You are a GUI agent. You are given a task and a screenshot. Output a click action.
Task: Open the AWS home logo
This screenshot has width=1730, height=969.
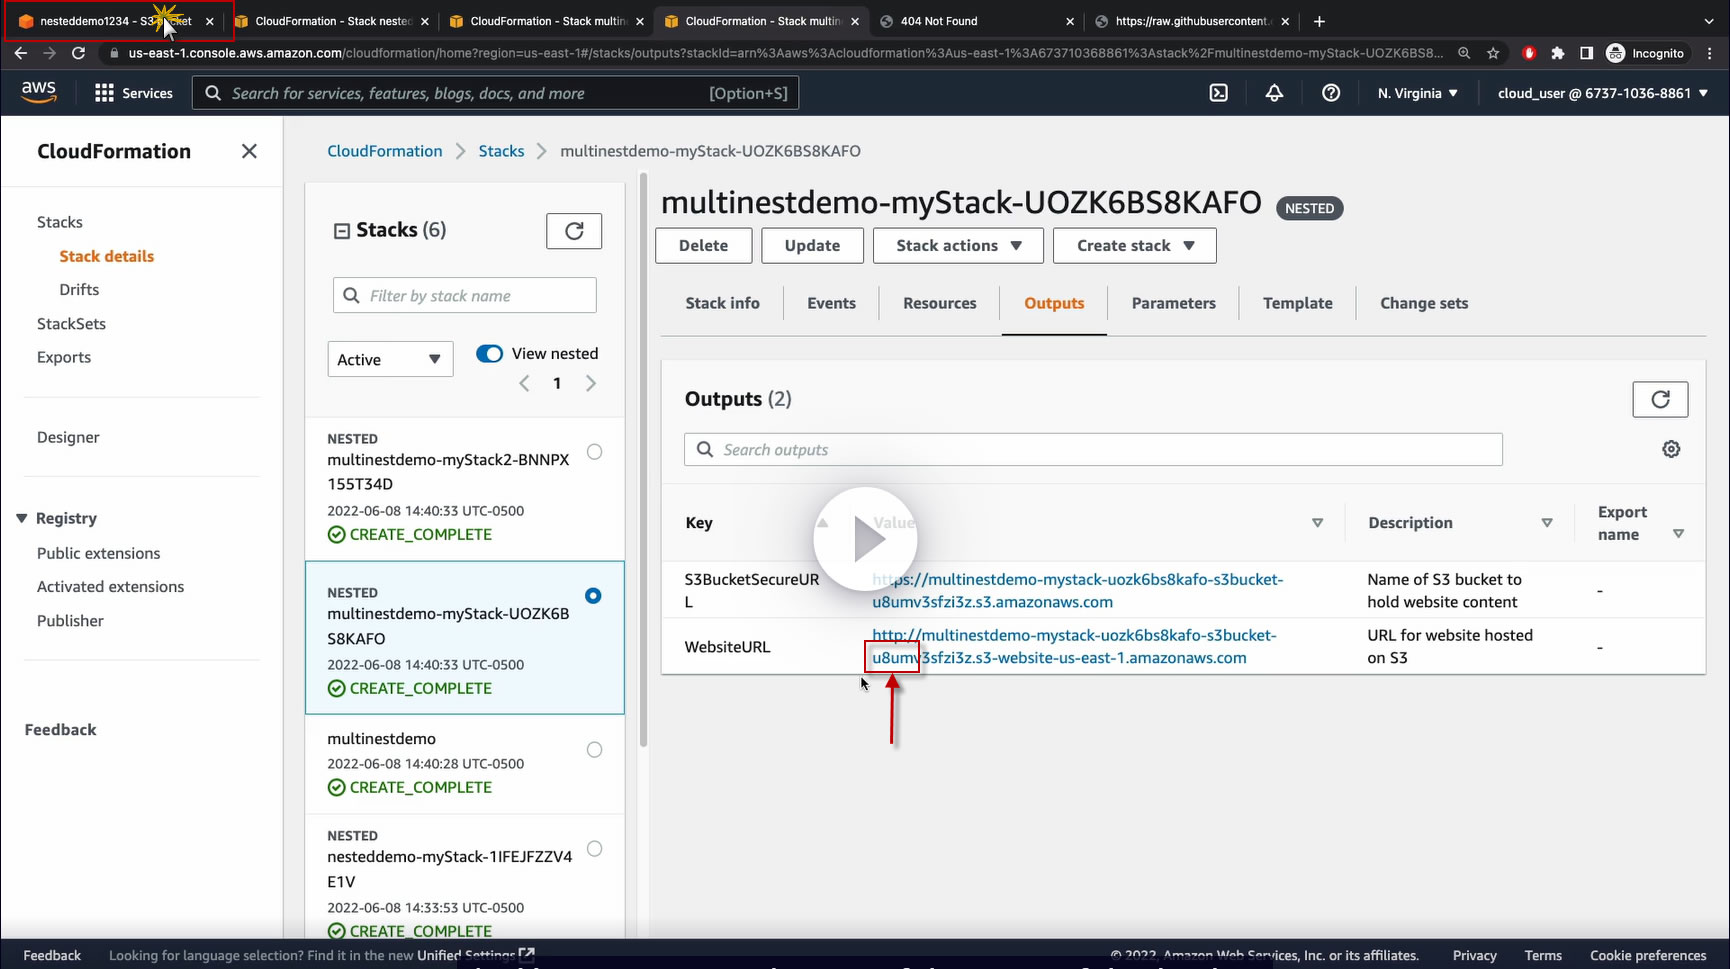[39, 92]
